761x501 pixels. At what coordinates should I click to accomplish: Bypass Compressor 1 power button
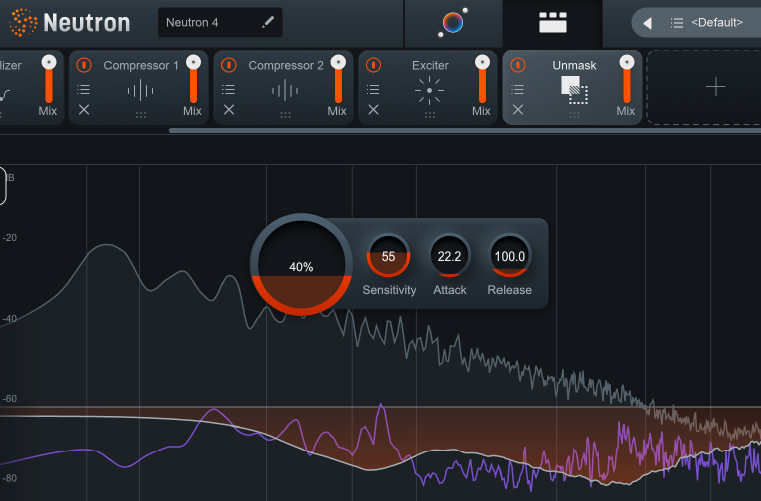pyautogui.click(x=84, y=65)
